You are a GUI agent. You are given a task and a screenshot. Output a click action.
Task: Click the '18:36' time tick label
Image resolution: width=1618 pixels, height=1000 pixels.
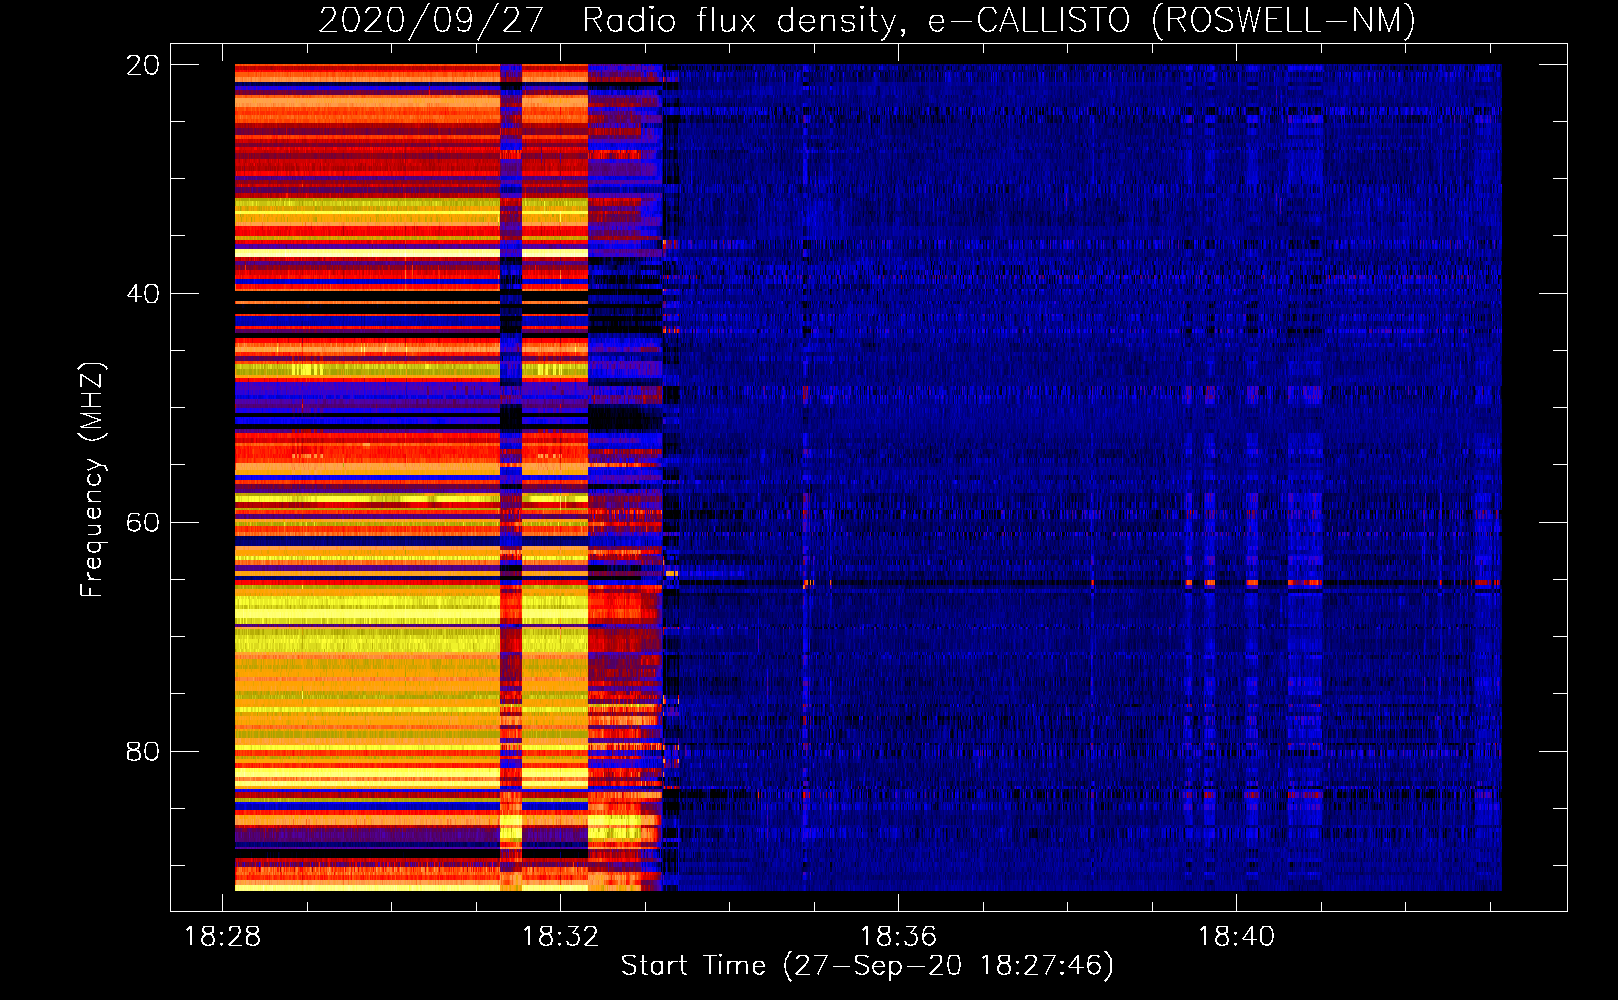[899, 937]
